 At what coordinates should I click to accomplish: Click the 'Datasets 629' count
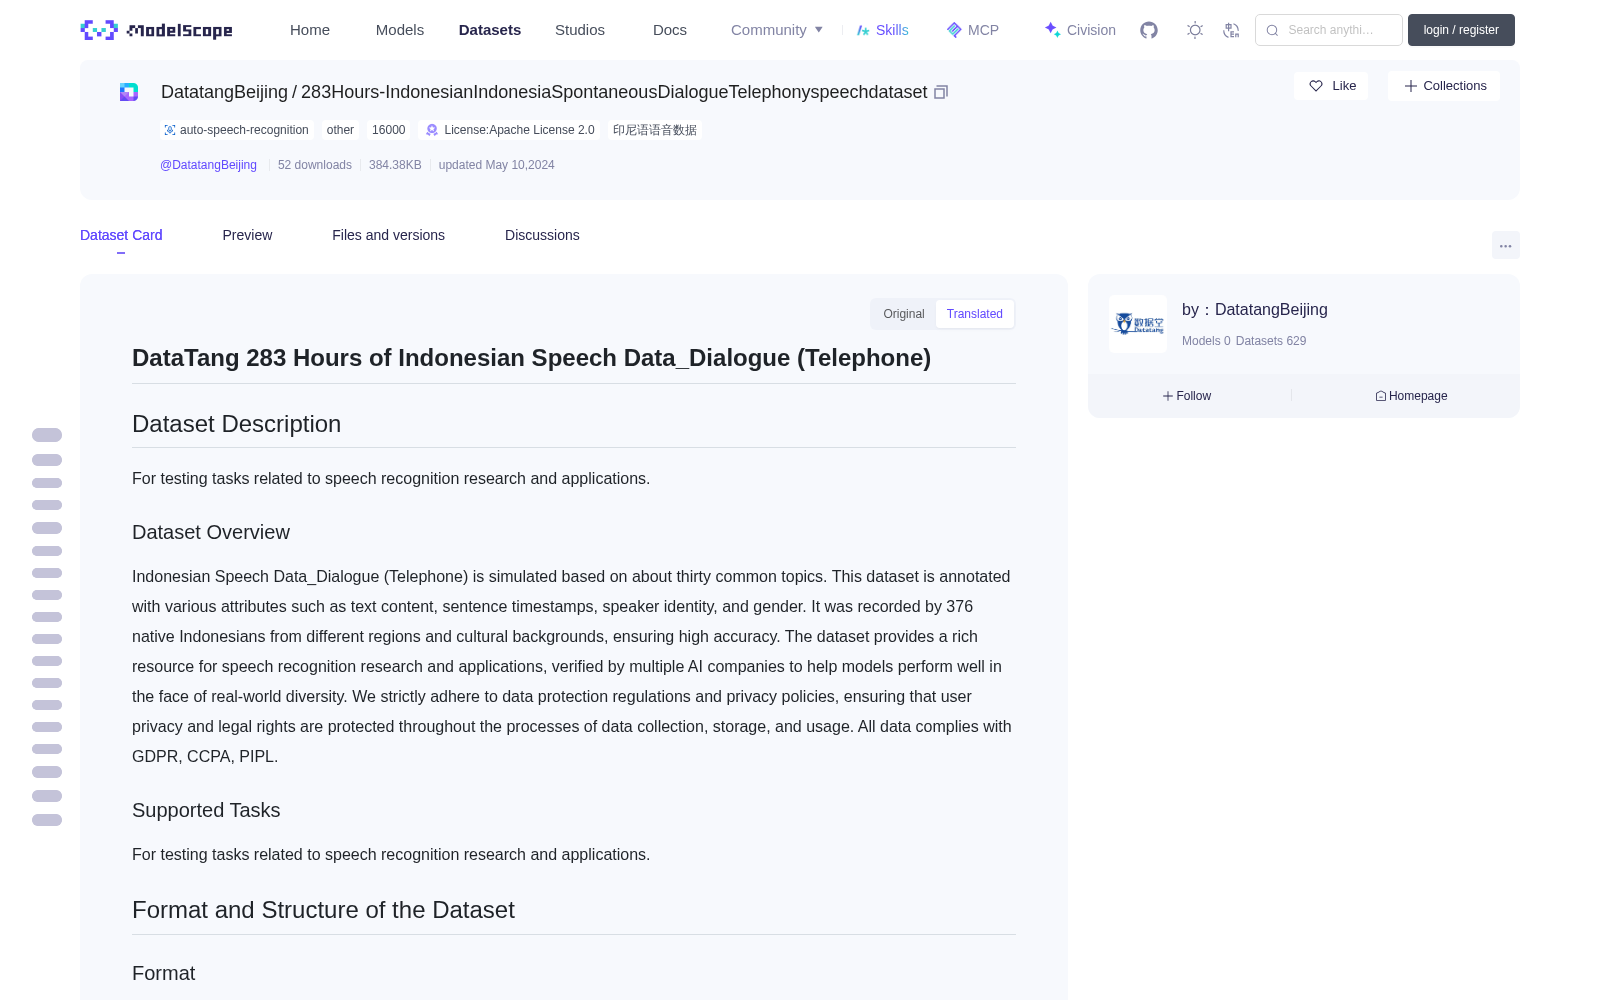(1271, 341)
